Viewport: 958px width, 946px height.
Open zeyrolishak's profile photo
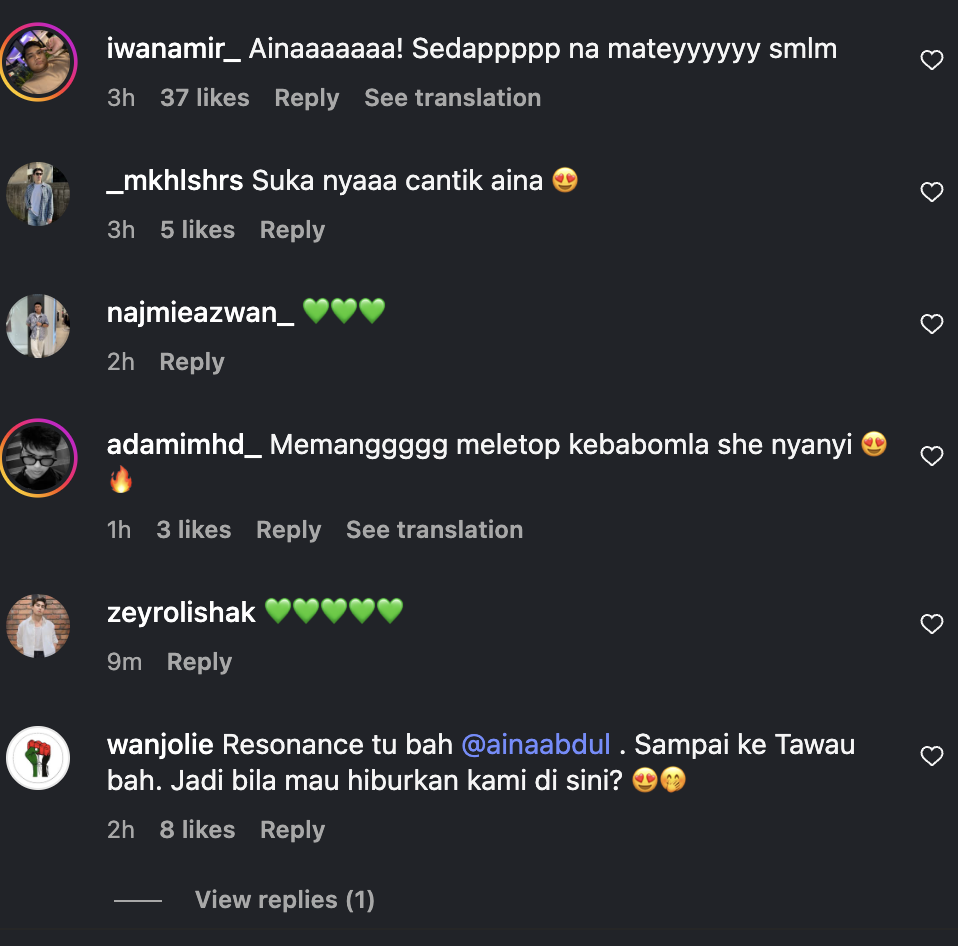coord(38,626)
